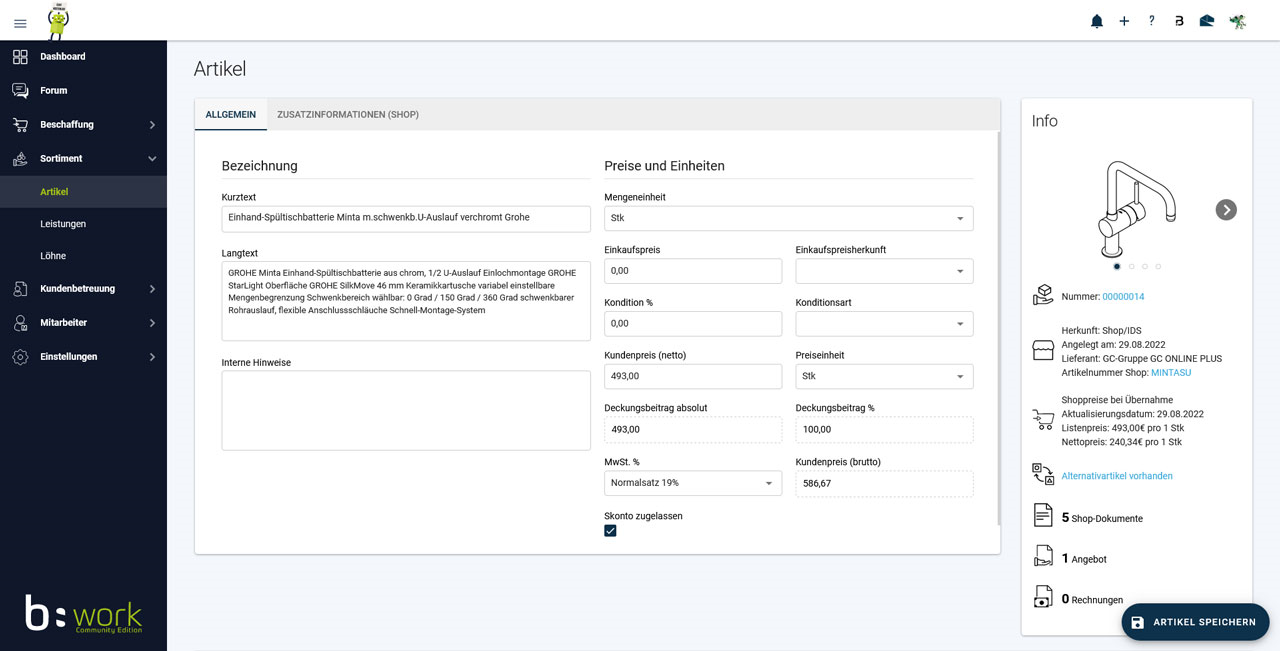Screen dimensions: 1280x651
Task: Open shop article number MINTASU link
Action: pyautogui.click(x=1171, y=373)
